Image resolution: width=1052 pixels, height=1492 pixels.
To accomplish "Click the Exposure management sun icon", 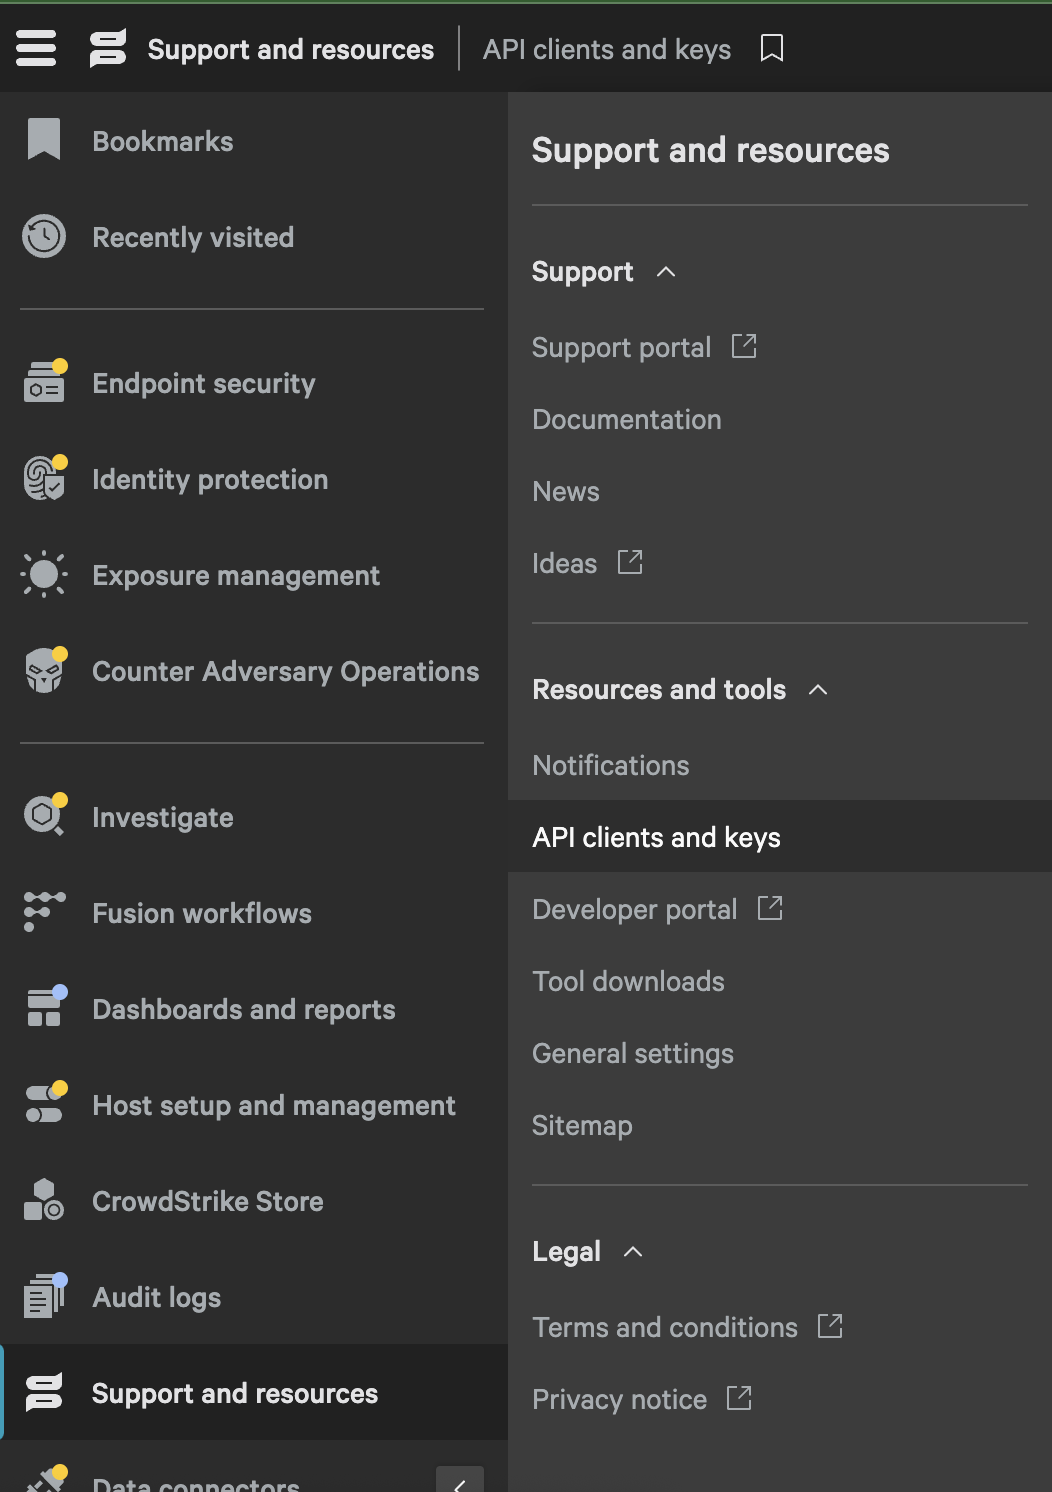I will click(44, 574).
